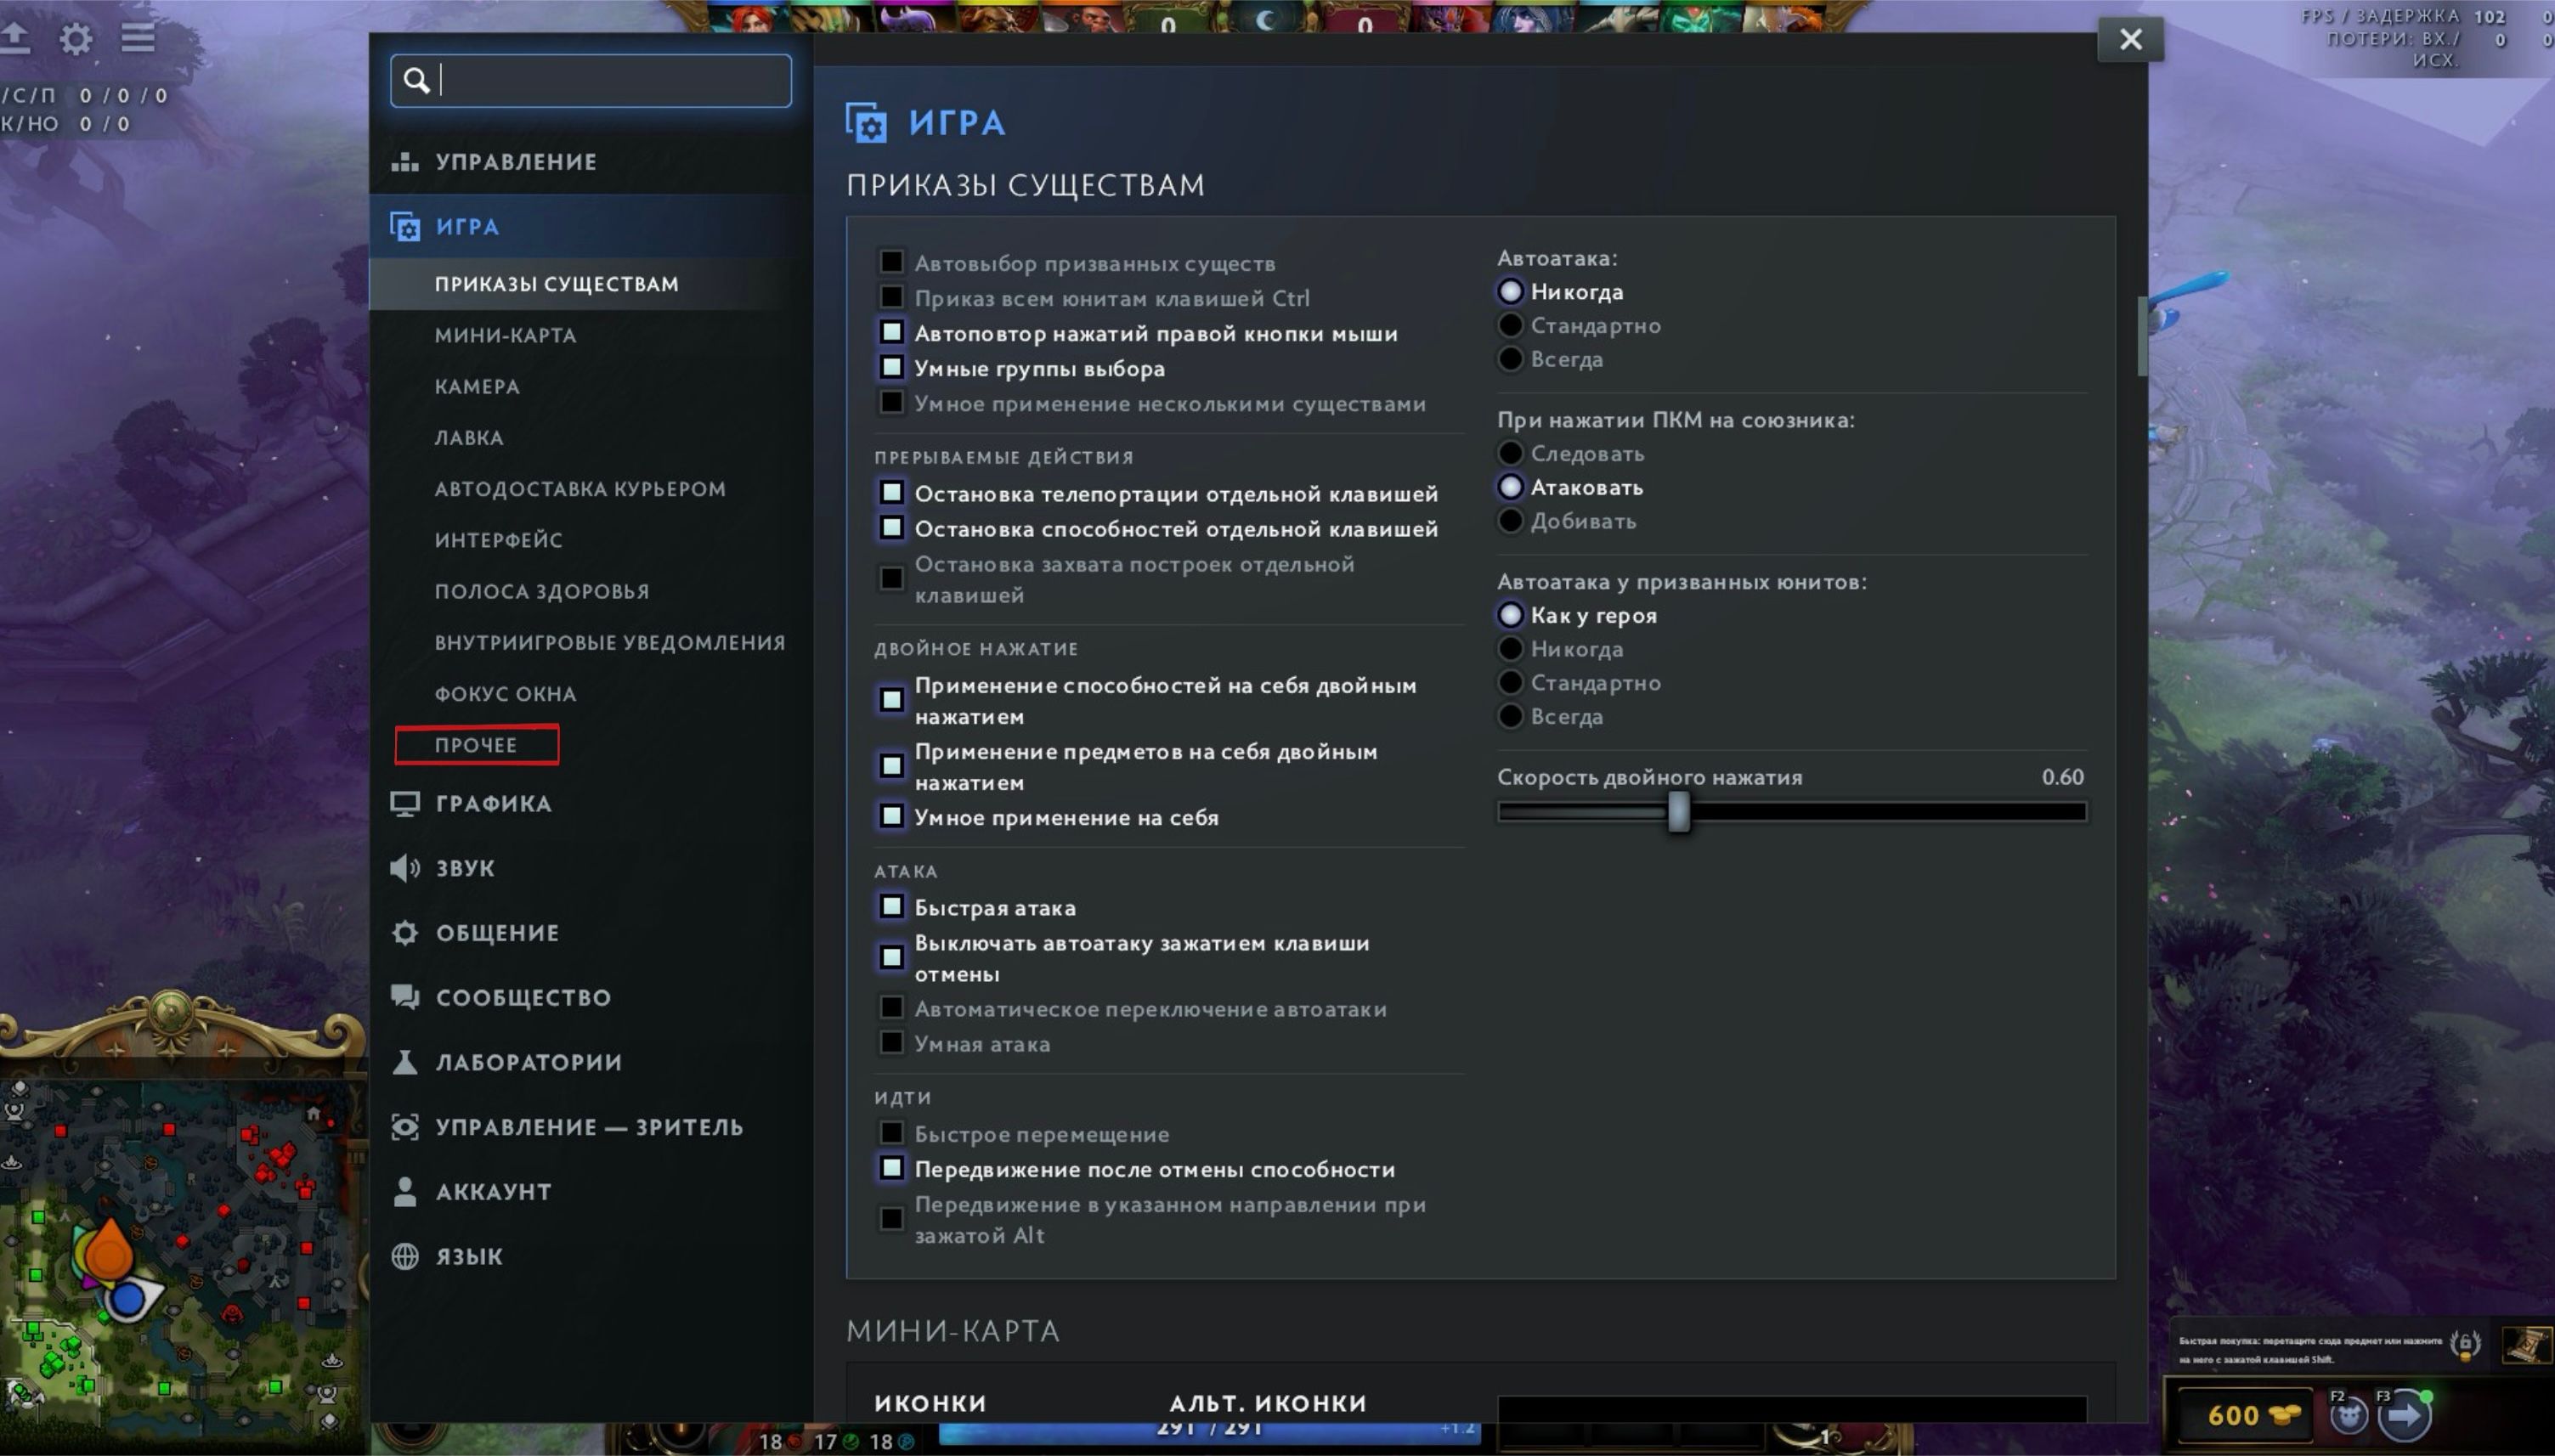Enable Быстрая атака checkbox
2555x1456 pixels.
(x=891, y=906)
